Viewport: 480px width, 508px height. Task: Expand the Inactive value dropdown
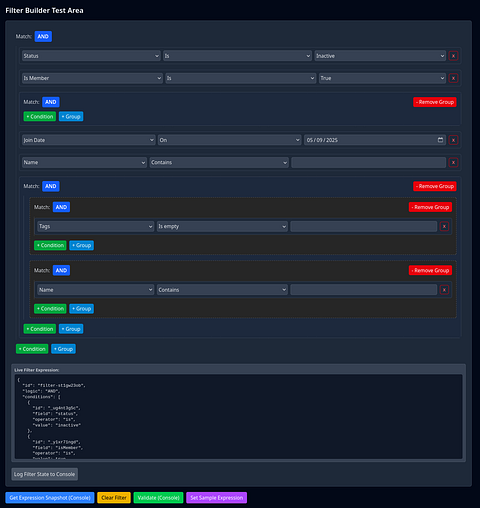click(x=380, y=56)
